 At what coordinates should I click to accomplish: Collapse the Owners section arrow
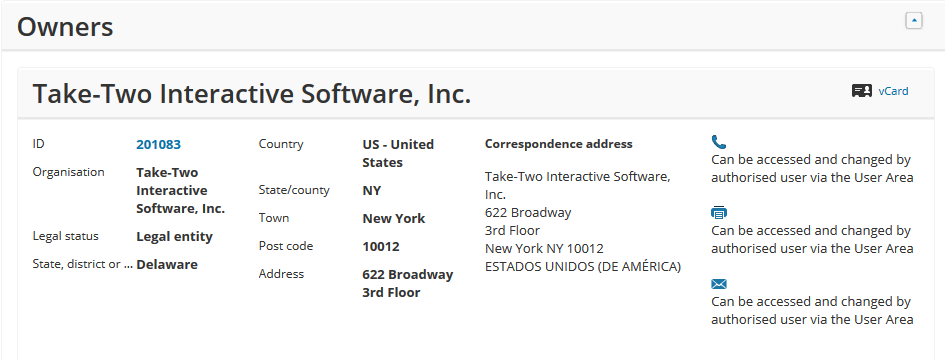coord(914,21)
